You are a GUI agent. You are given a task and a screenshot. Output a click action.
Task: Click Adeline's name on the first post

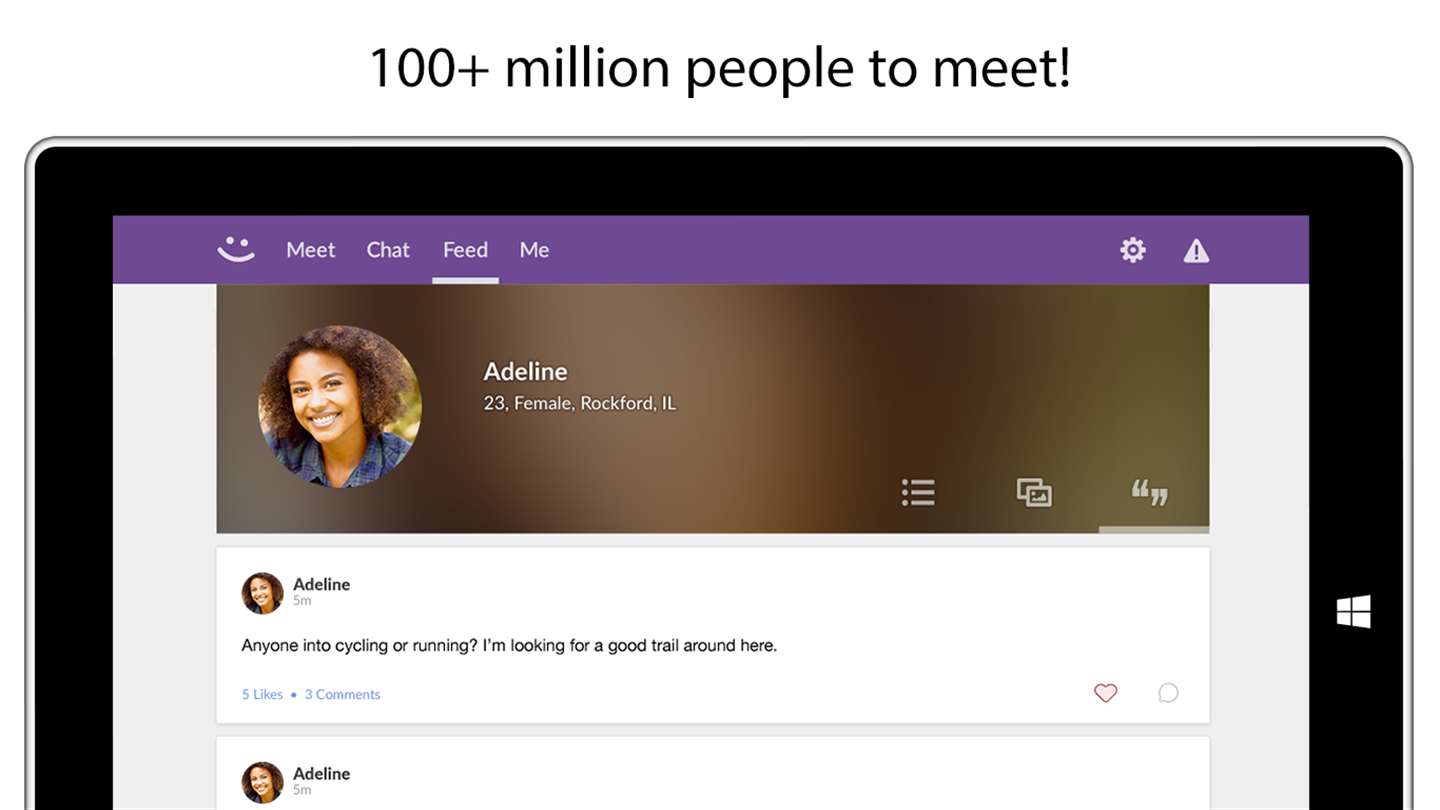click(x=321, y=584)
